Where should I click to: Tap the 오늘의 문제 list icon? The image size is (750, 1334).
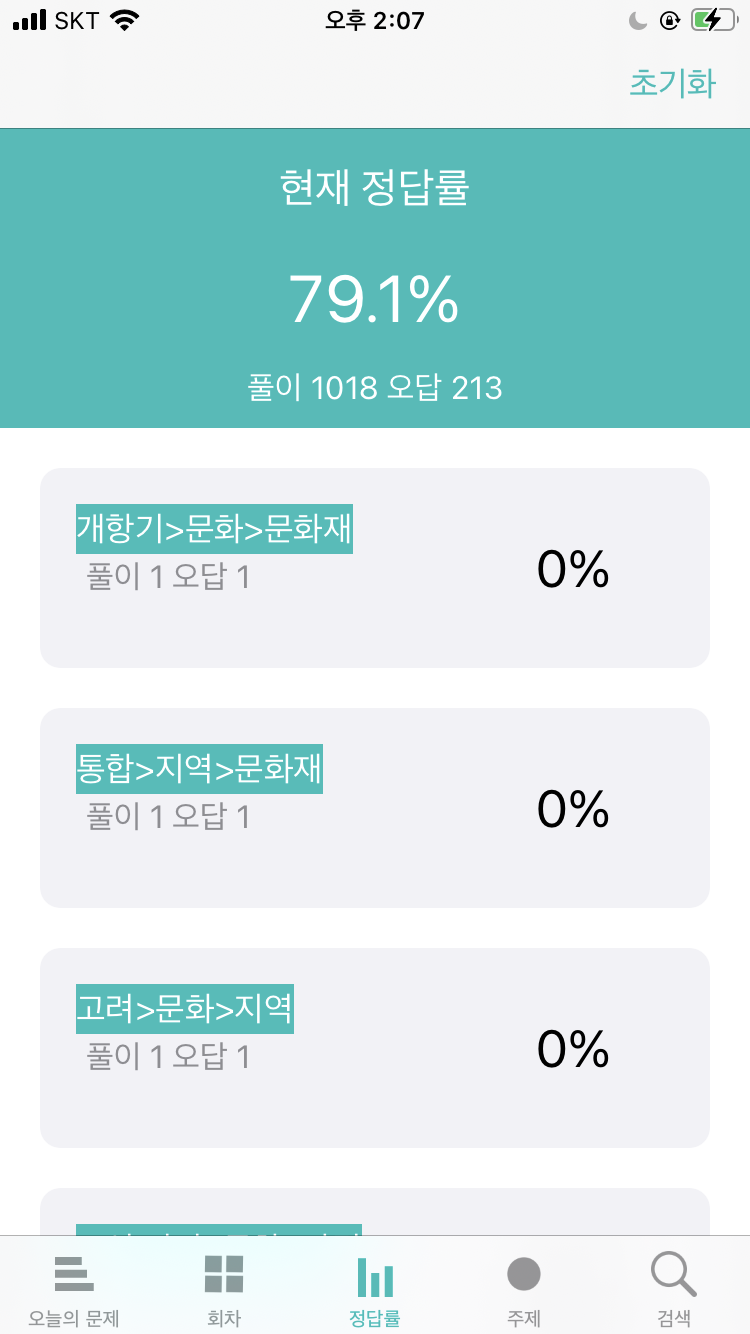pyautogui.click(x=74, y=1275)
